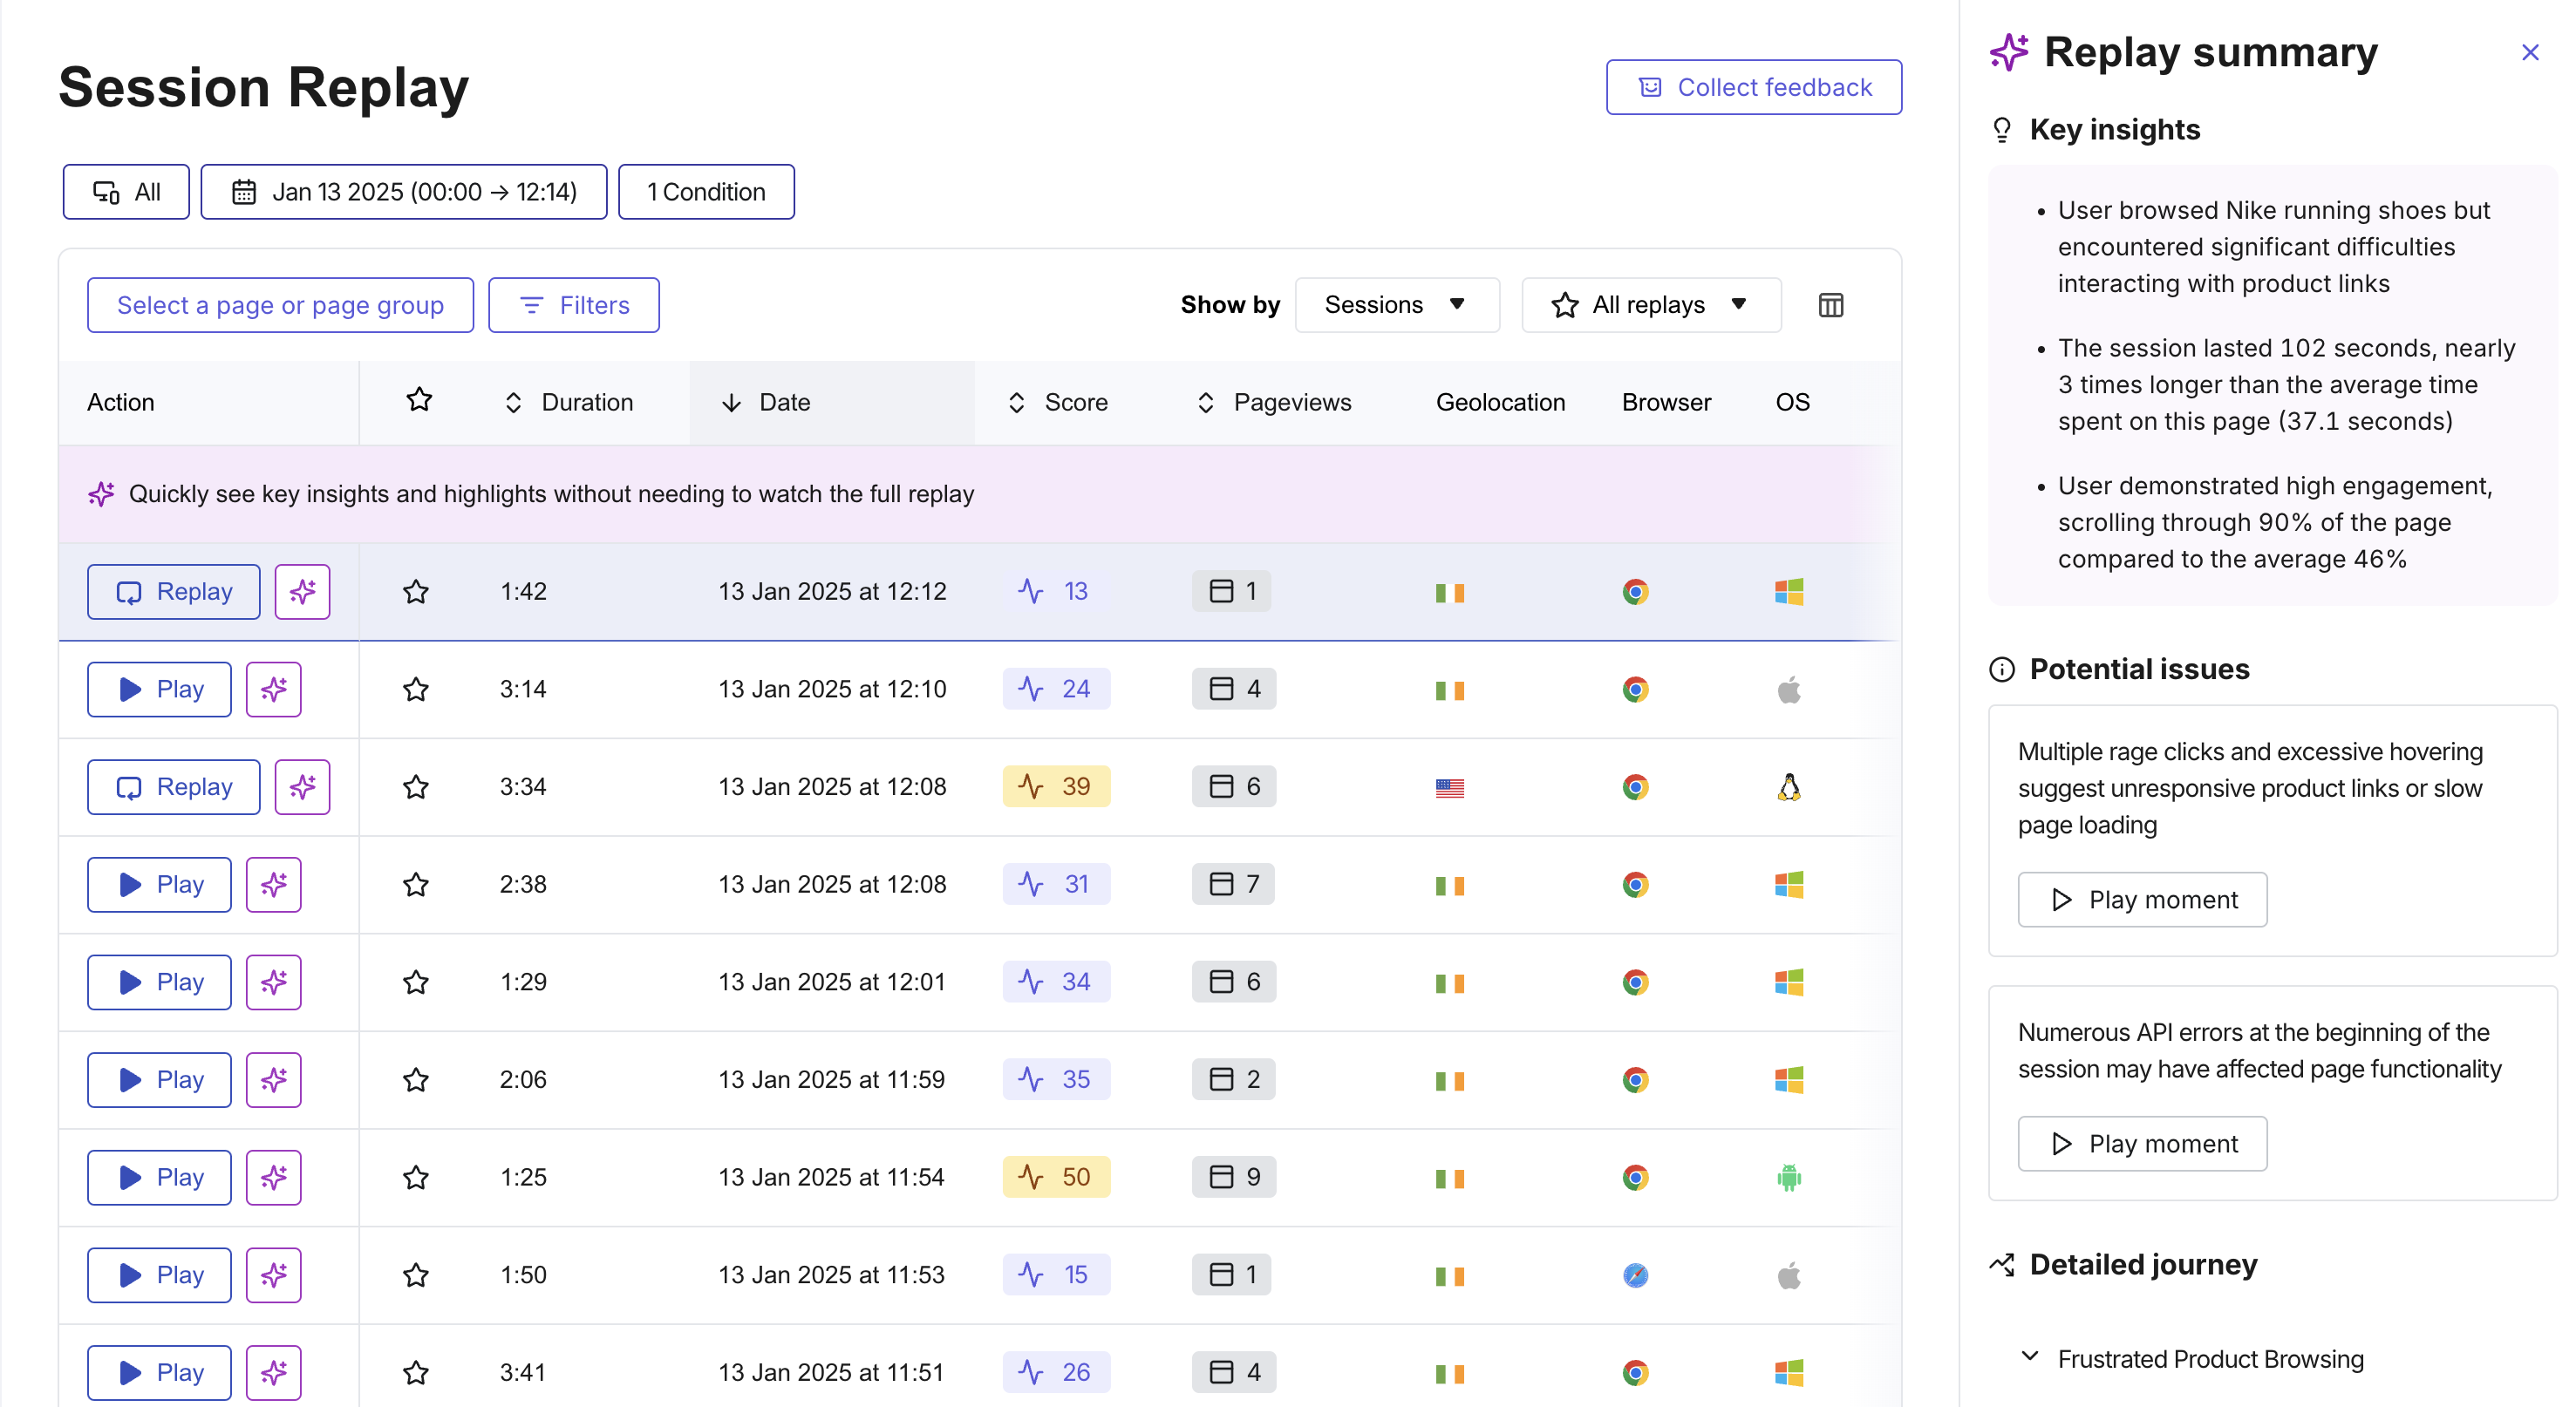
Task: Open AI summary for the 2:38 duration session
Action: (274, 885)
